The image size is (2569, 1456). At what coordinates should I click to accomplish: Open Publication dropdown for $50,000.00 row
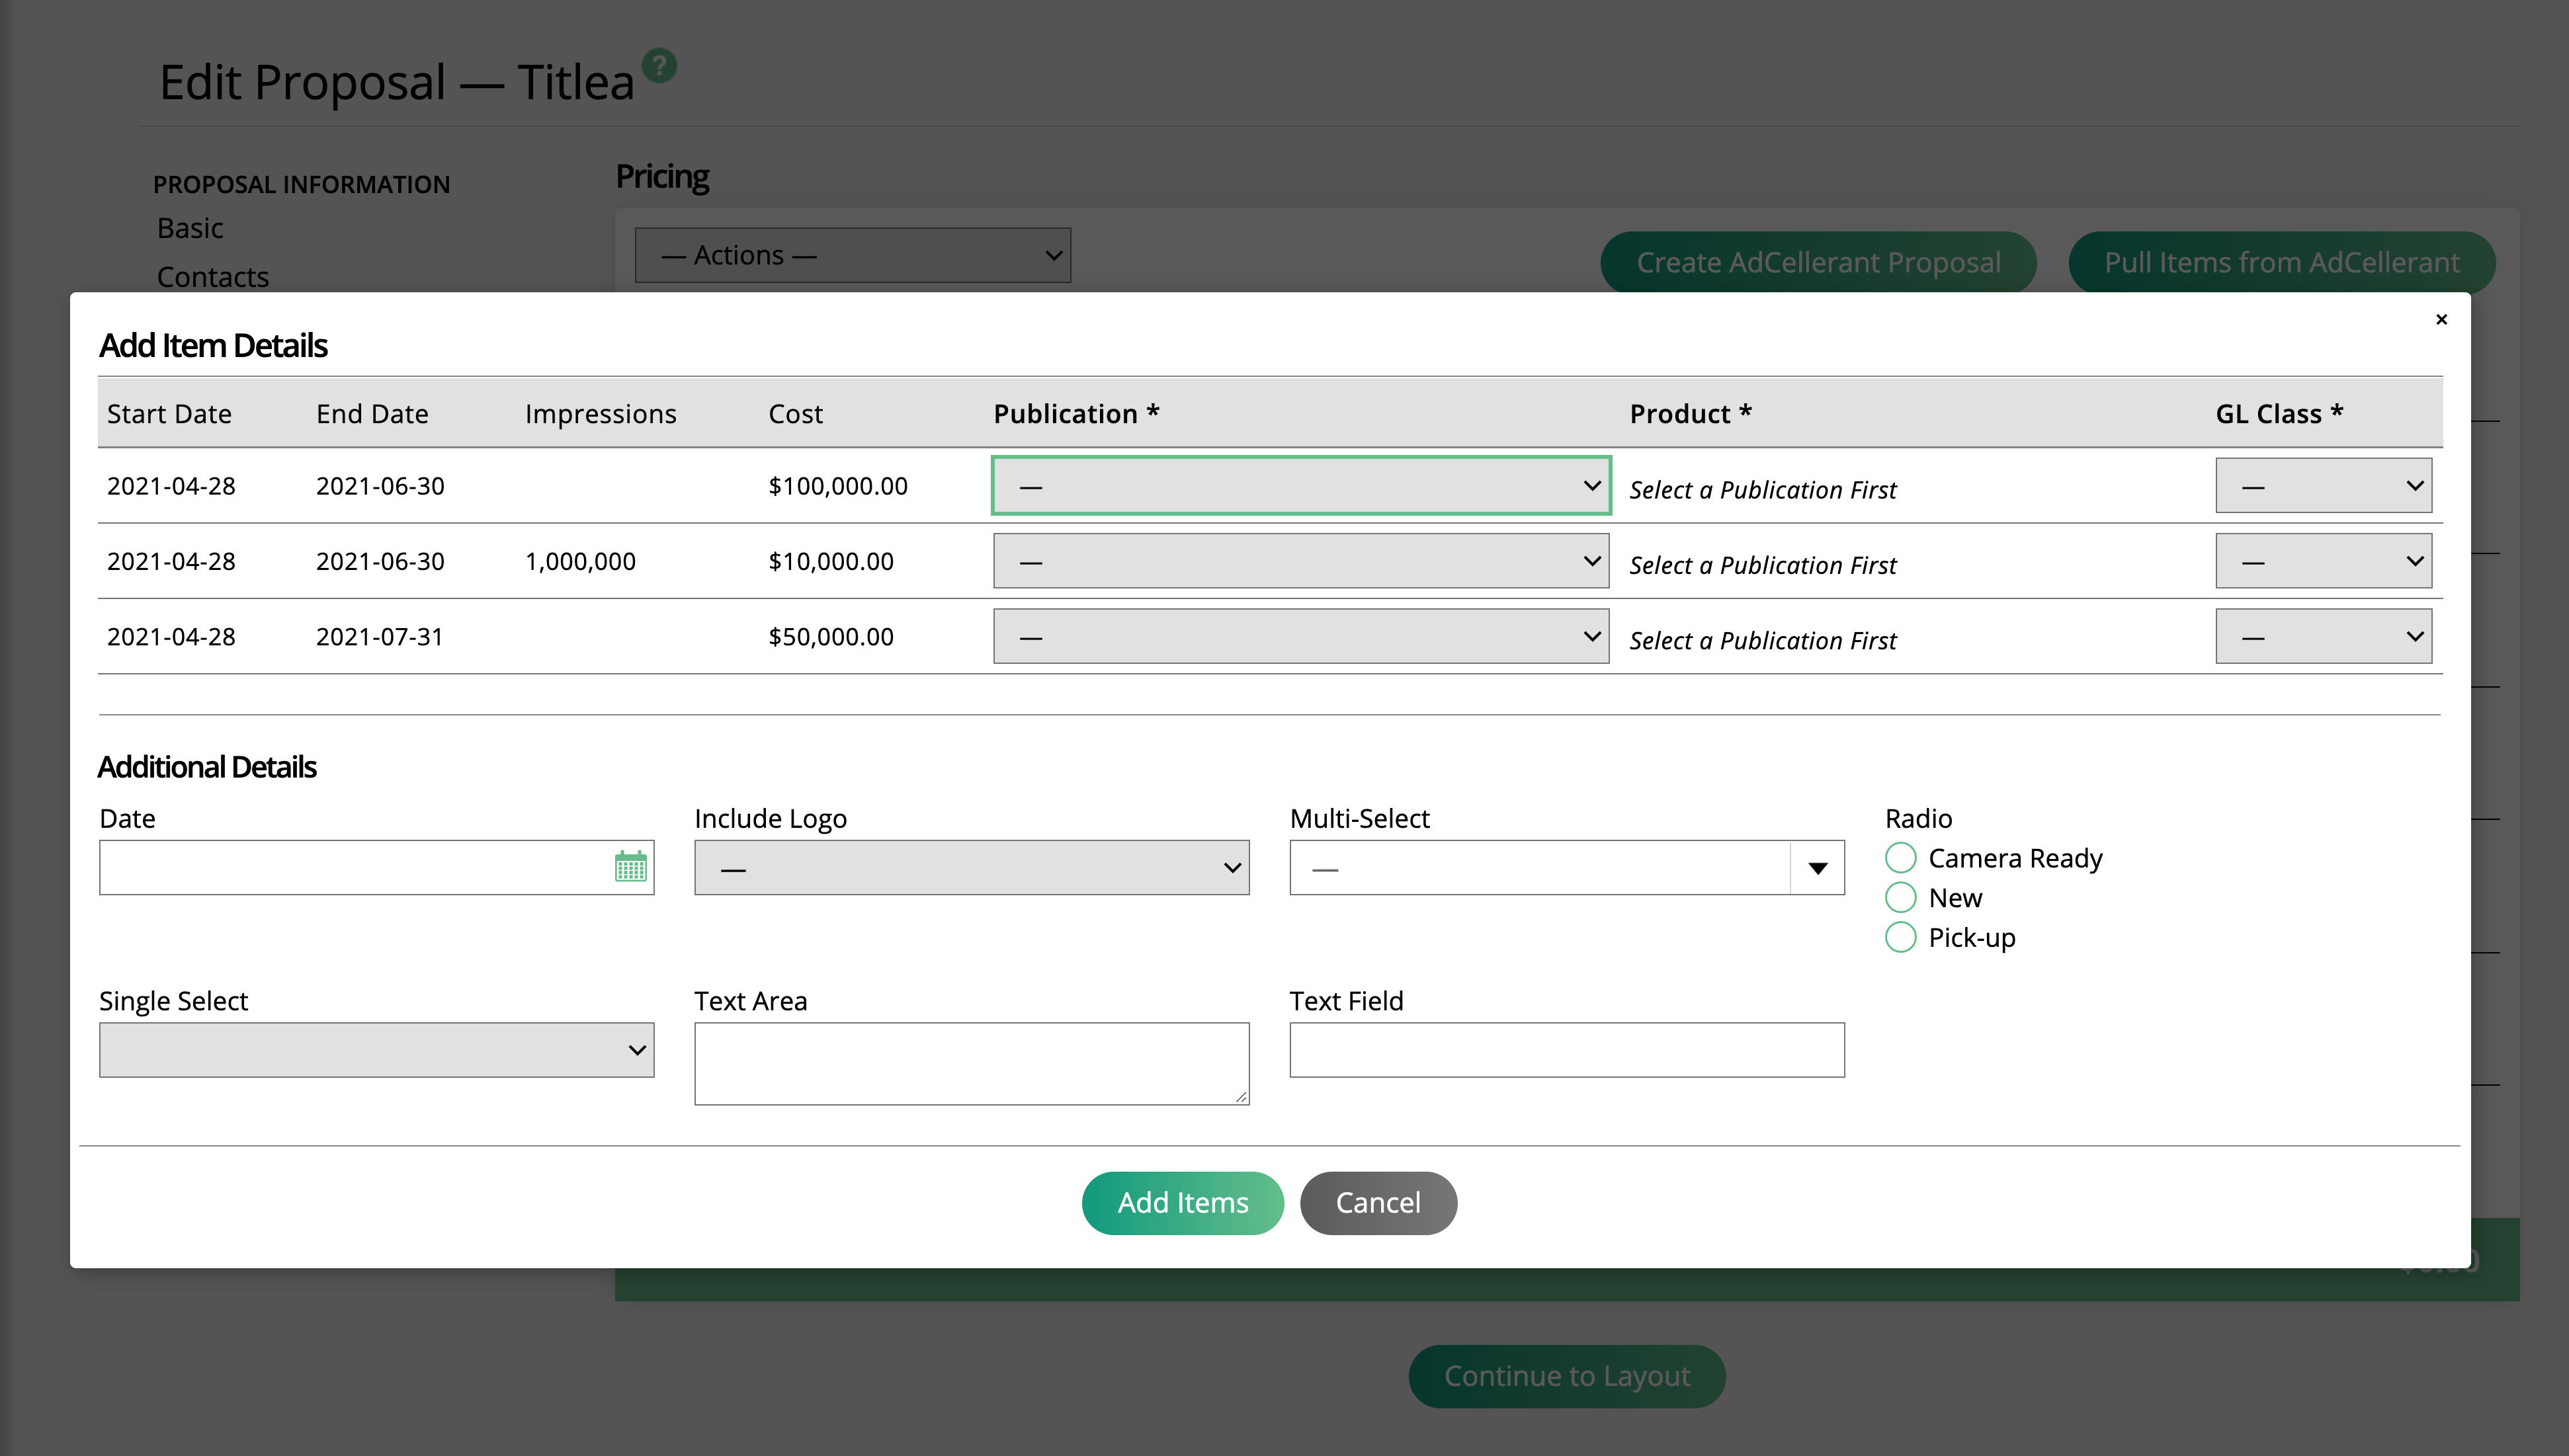1300,636
